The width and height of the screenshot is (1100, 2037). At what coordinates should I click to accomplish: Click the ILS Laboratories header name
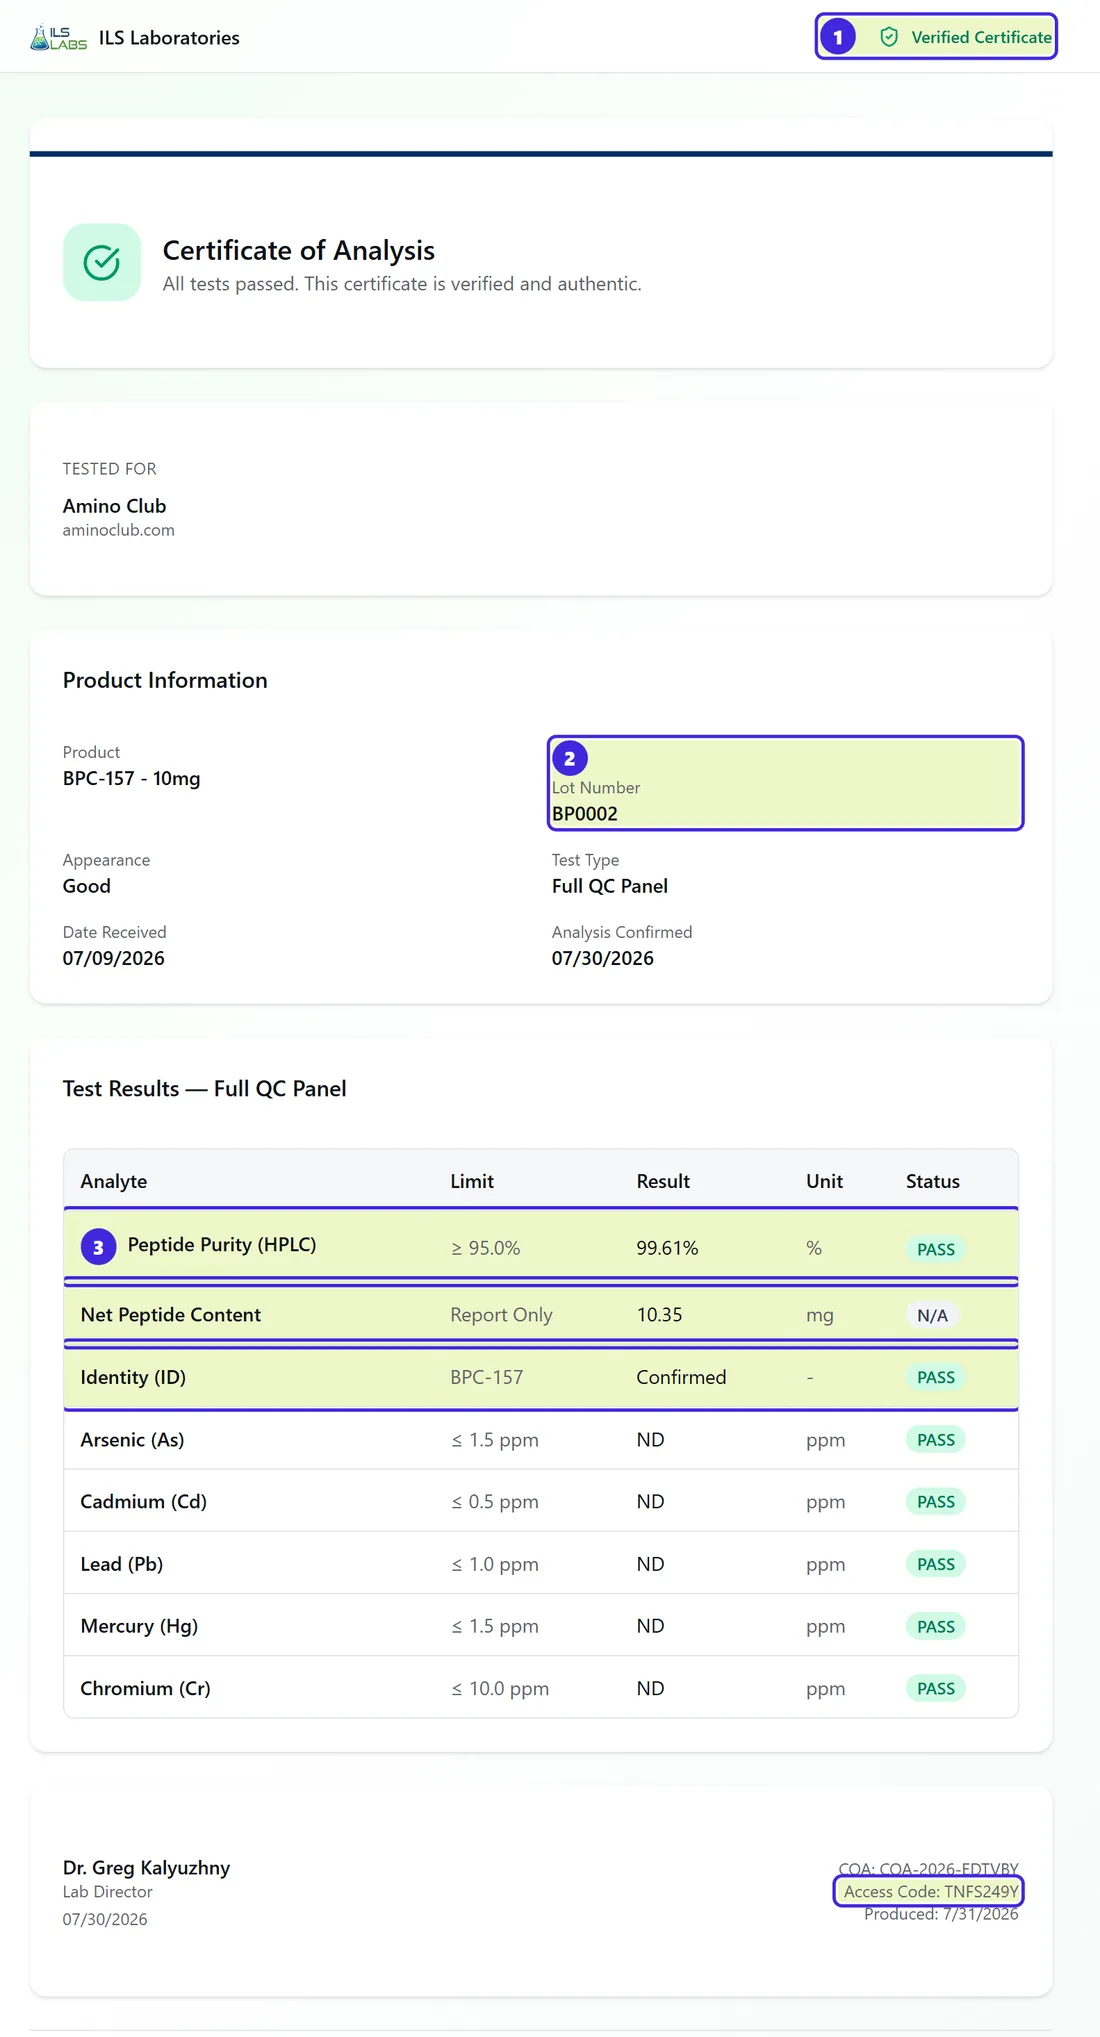coord(169,38)
